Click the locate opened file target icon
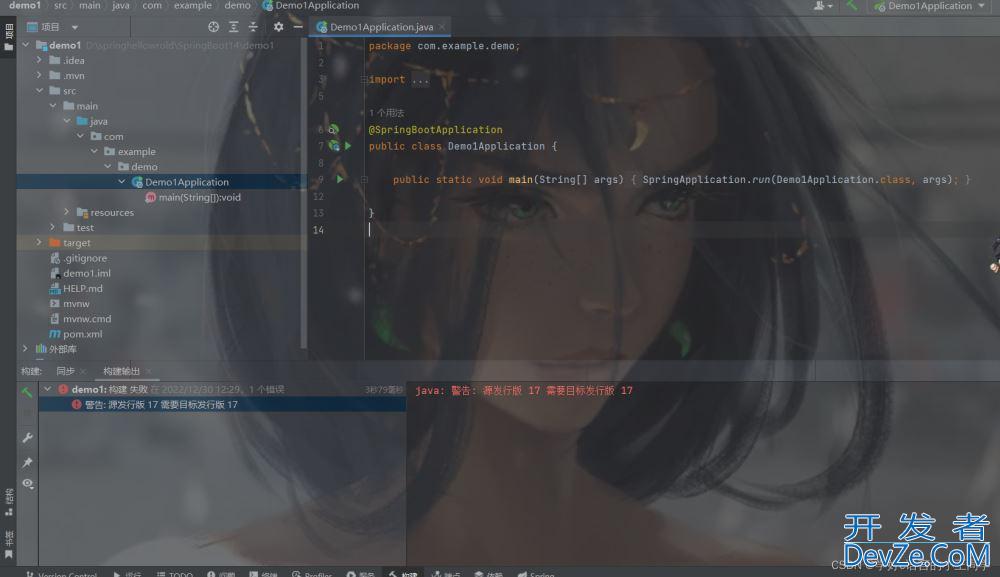The width and height of the screenshot is (1000, 577). [x=214, y=27]
